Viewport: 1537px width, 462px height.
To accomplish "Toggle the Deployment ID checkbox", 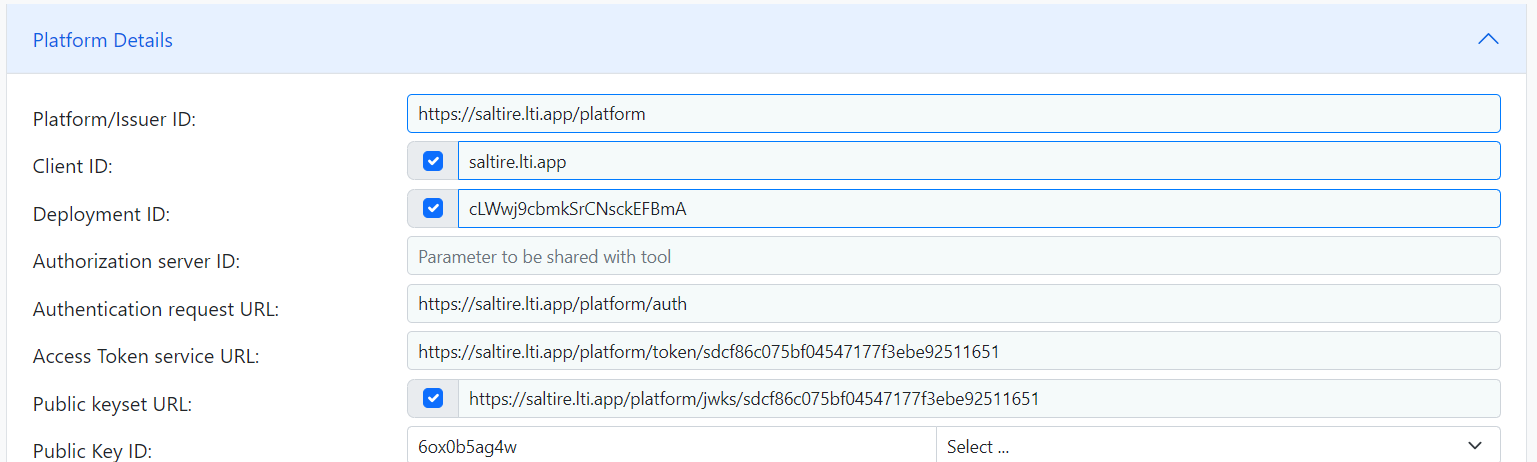I will tap(433, 209).
